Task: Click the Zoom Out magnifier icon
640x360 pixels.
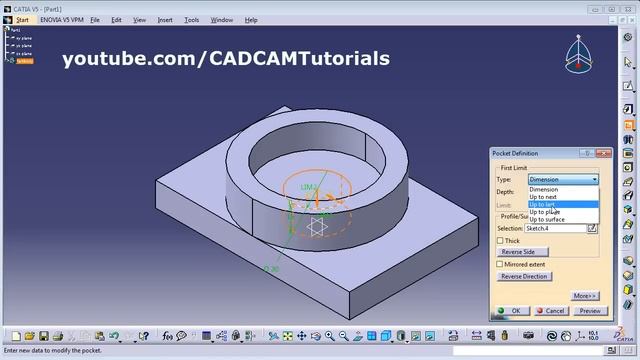Action: 344,336
